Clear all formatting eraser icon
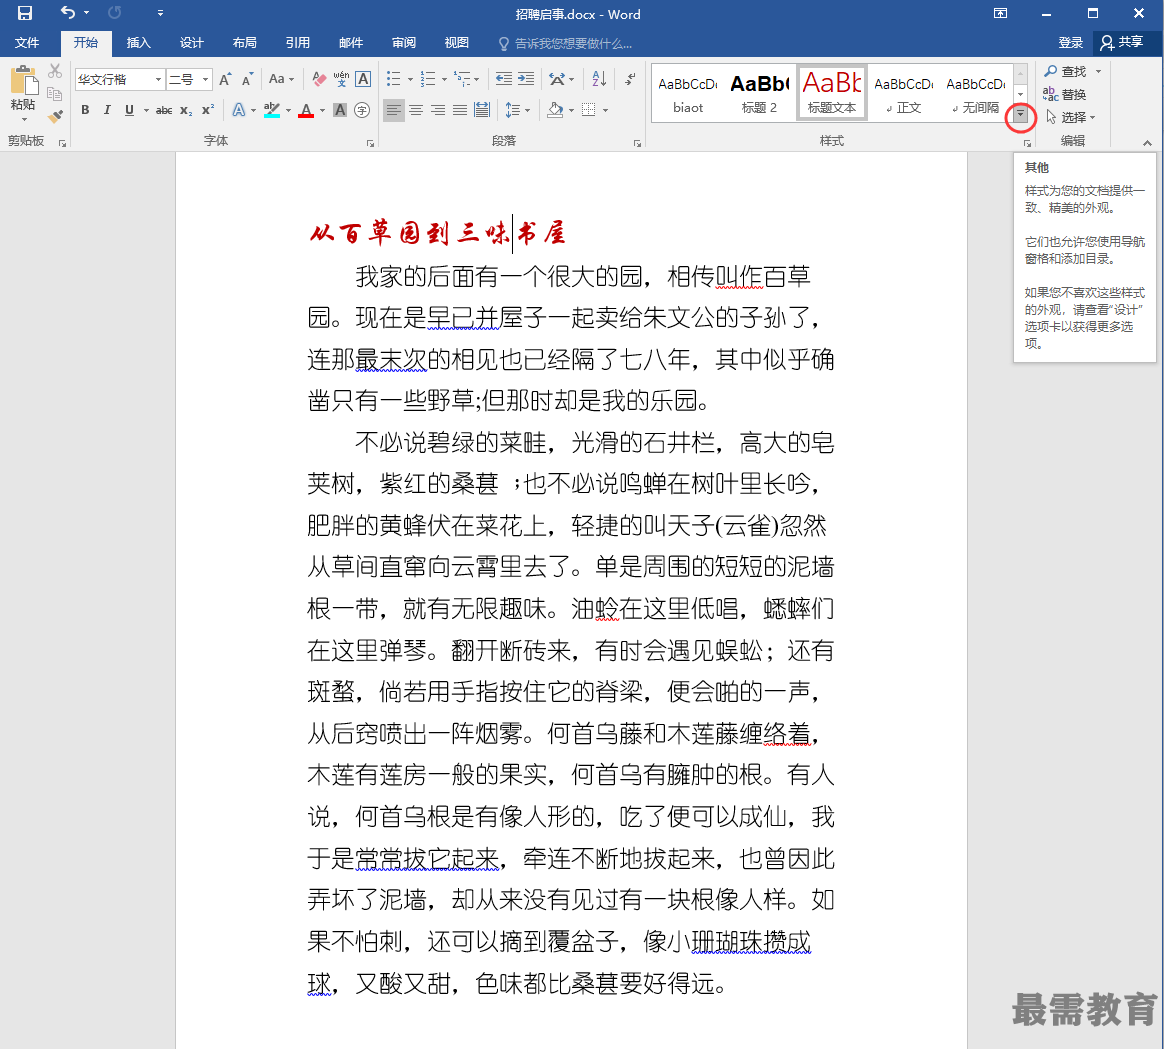 pyautogui.click(x=319, y=79)
